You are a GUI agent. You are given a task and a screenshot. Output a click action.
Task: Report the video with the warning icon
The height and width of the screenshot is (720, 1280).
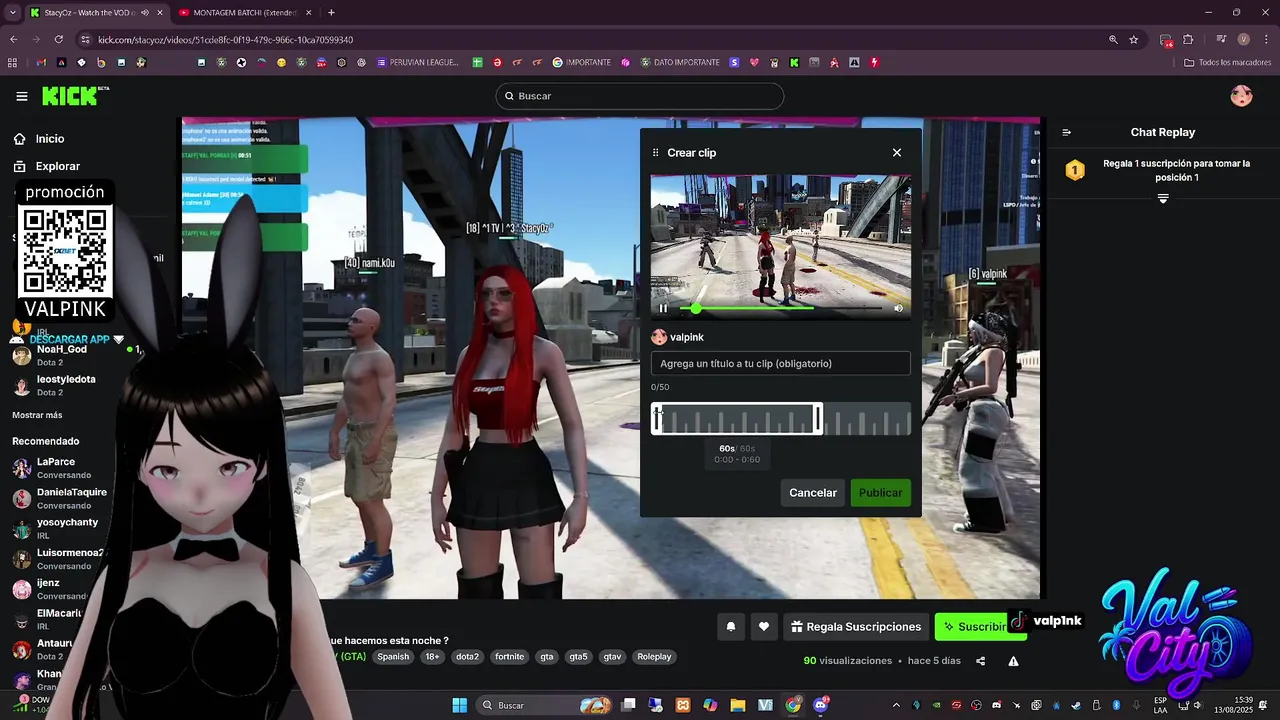point(1013,661)
